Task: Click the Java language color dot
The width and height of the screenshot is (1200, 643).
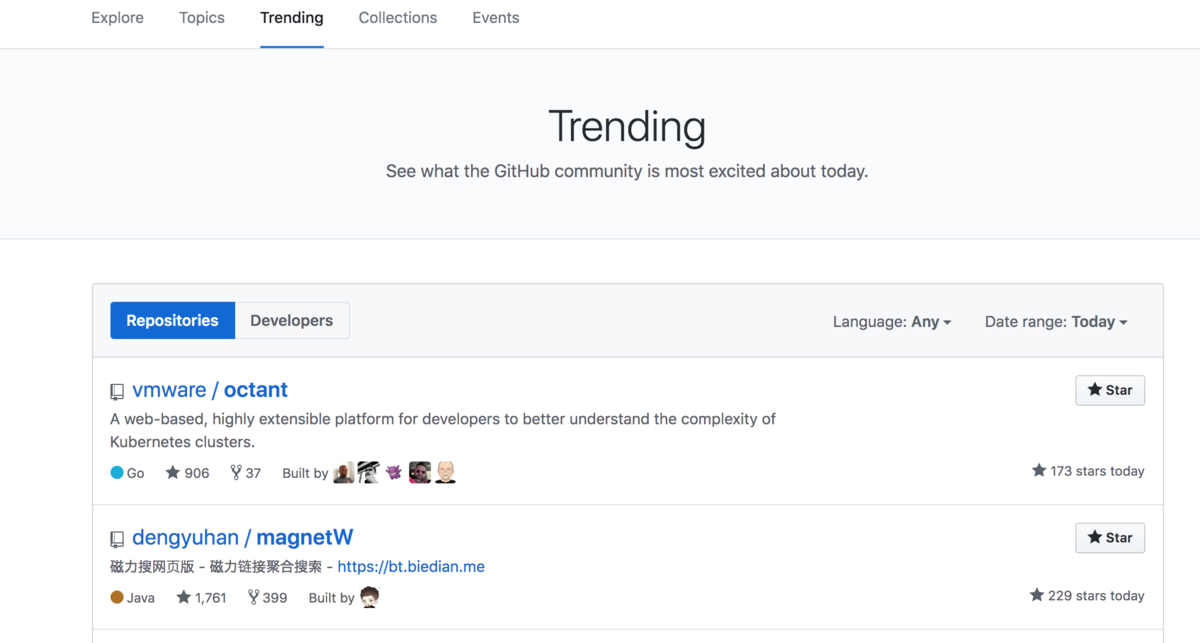Action: [117, 598]
